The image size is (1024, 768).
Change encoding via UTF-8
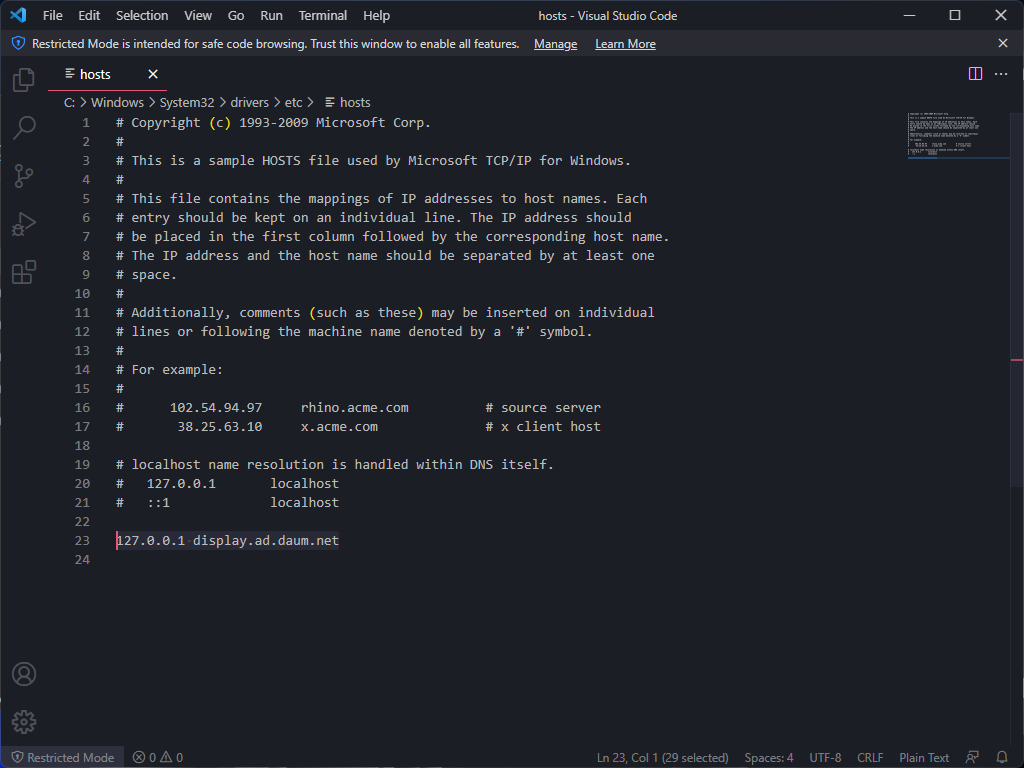click(825, 758)
